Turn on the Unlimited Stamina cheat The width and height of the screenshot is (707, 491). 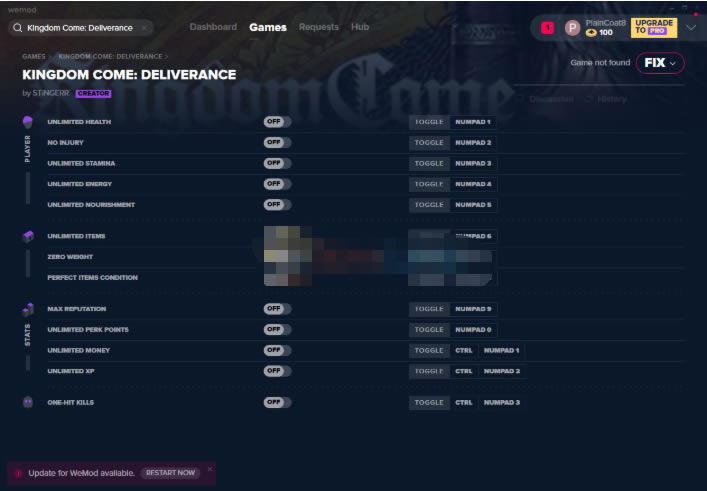[277, 163]
